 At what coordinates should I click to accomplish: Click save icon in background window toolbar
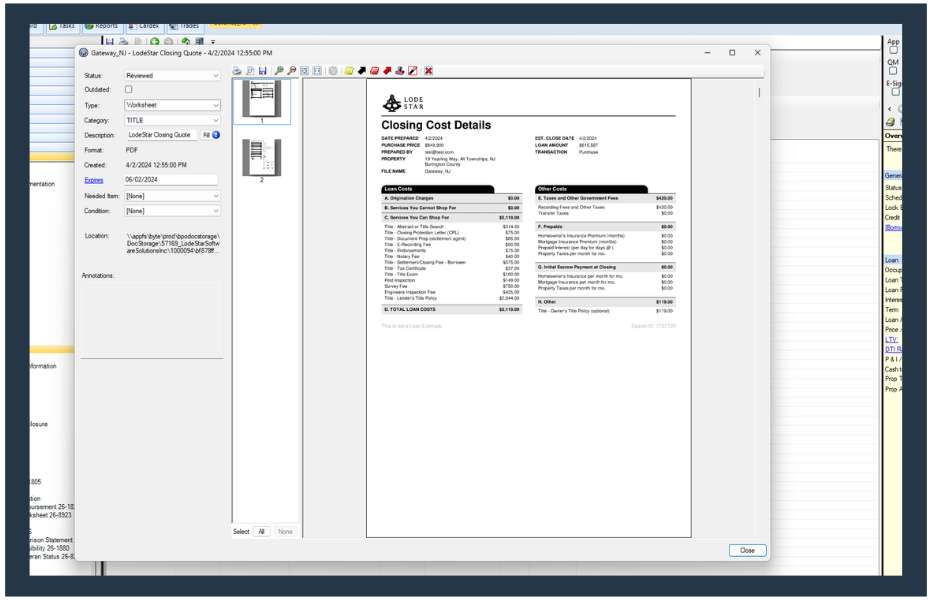(x=109, y=42)
